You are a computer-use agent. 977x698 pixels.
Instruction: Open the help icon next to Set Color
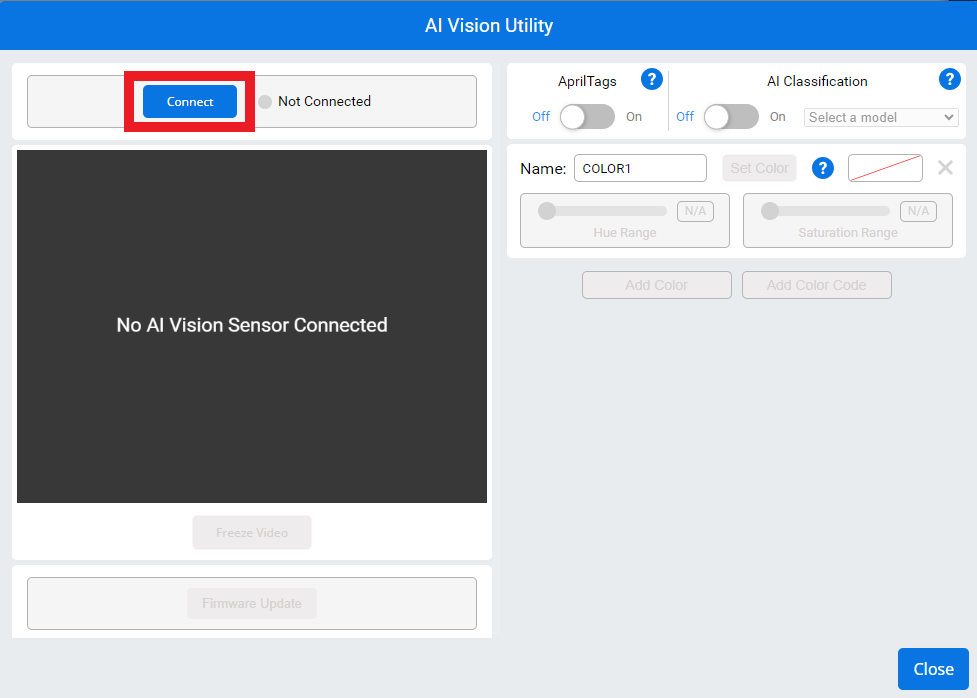(x=822, y=167)
